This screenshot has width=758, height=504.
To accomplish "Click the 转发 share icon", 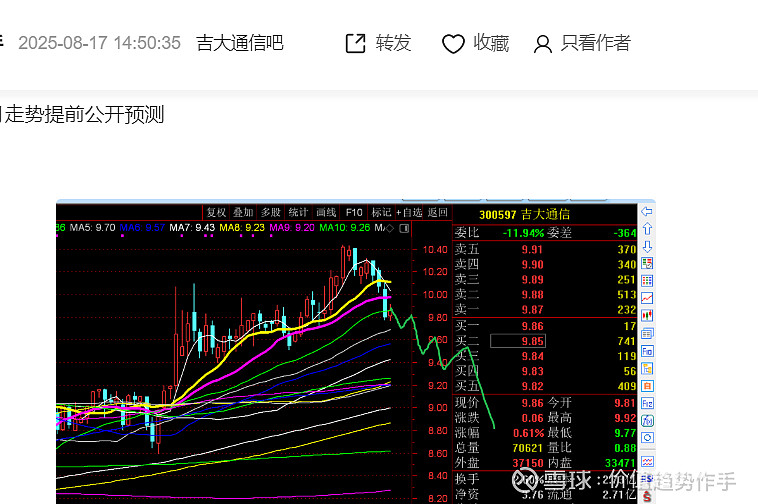I will [x=356, y=43].
